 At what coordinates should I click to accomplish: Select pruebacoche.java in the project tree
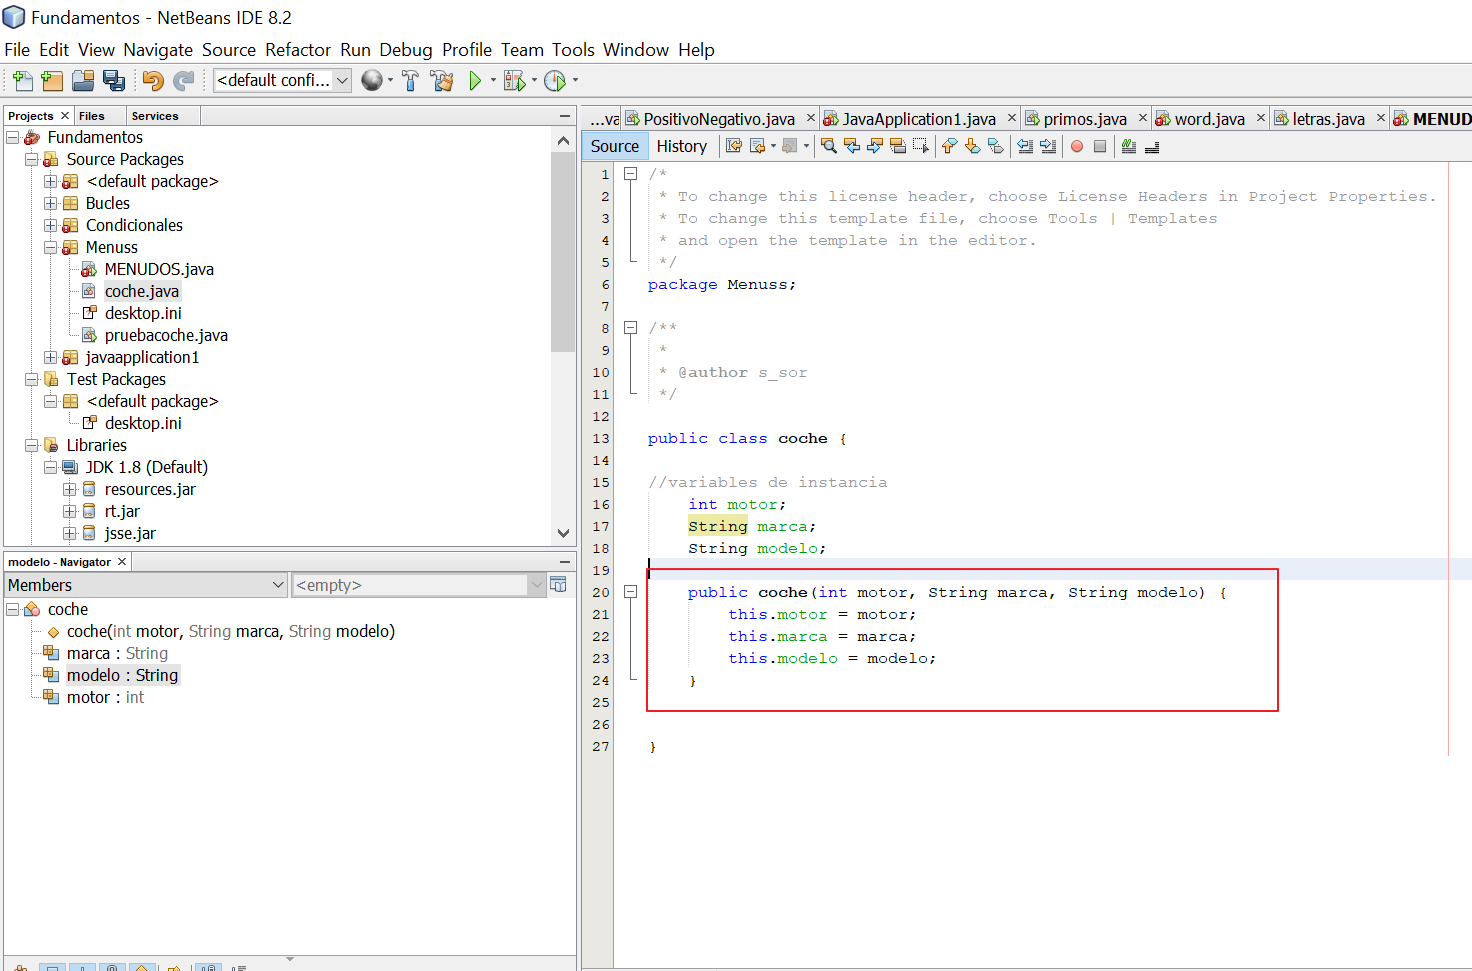coord(166,335)
